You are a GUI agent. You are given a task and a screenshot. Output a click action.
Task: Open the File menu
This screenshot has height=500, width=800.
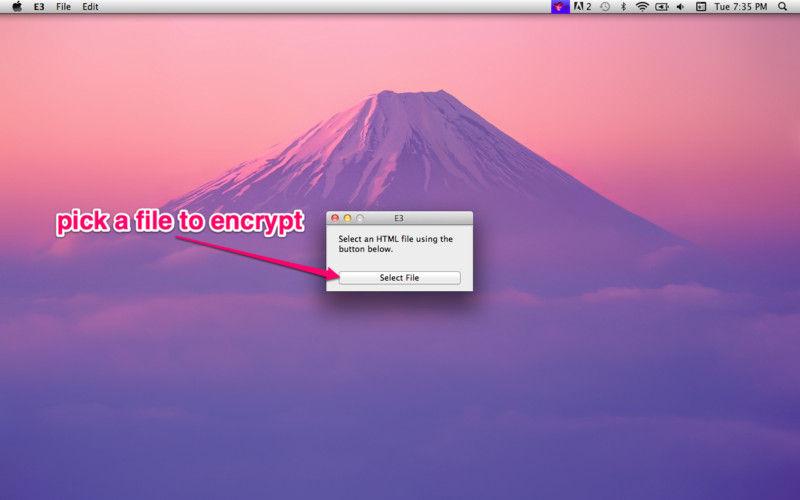tap(63, 7)
